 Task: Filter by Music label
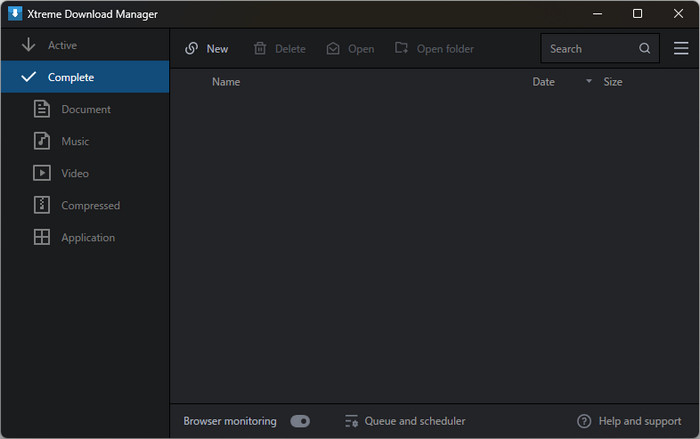75,142
